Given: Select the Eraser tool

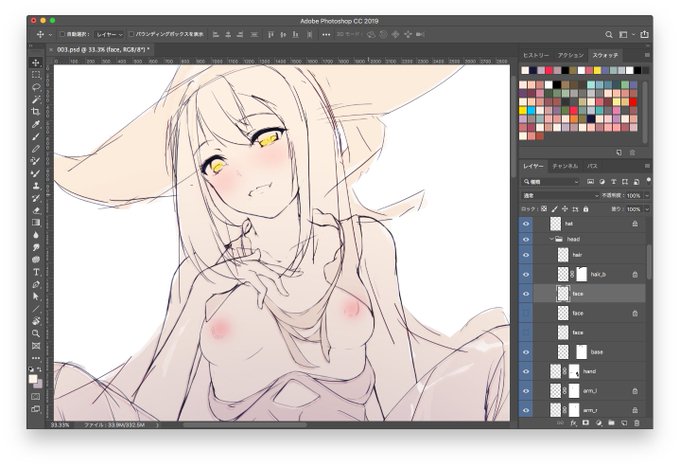Looking at the screenshot, I should pyautogui.click(x=36, y=210).
